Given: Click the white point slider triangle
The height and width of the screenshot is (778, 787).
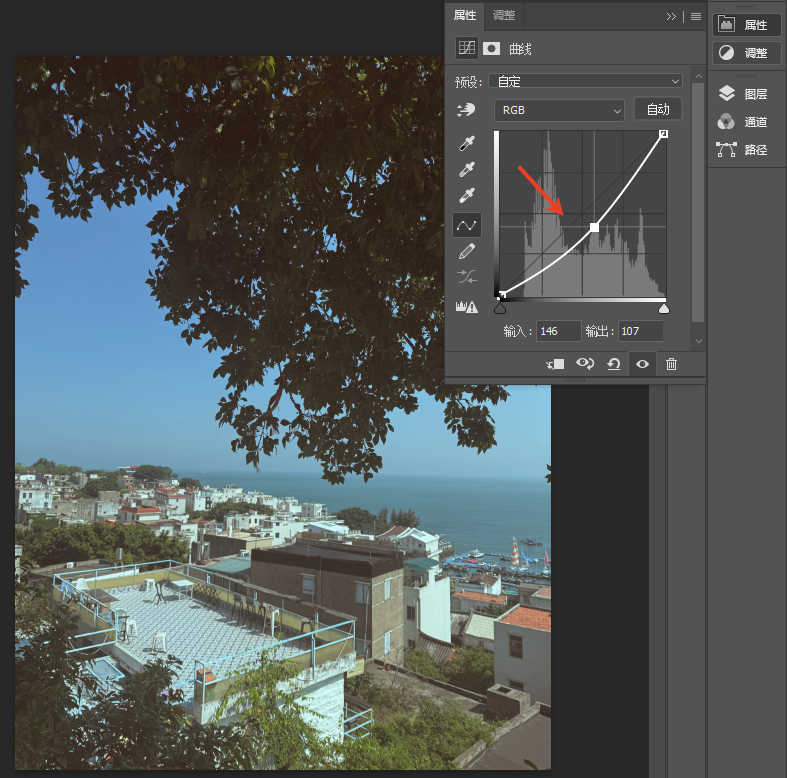Looking at the screenshot, I should [664, 308].
